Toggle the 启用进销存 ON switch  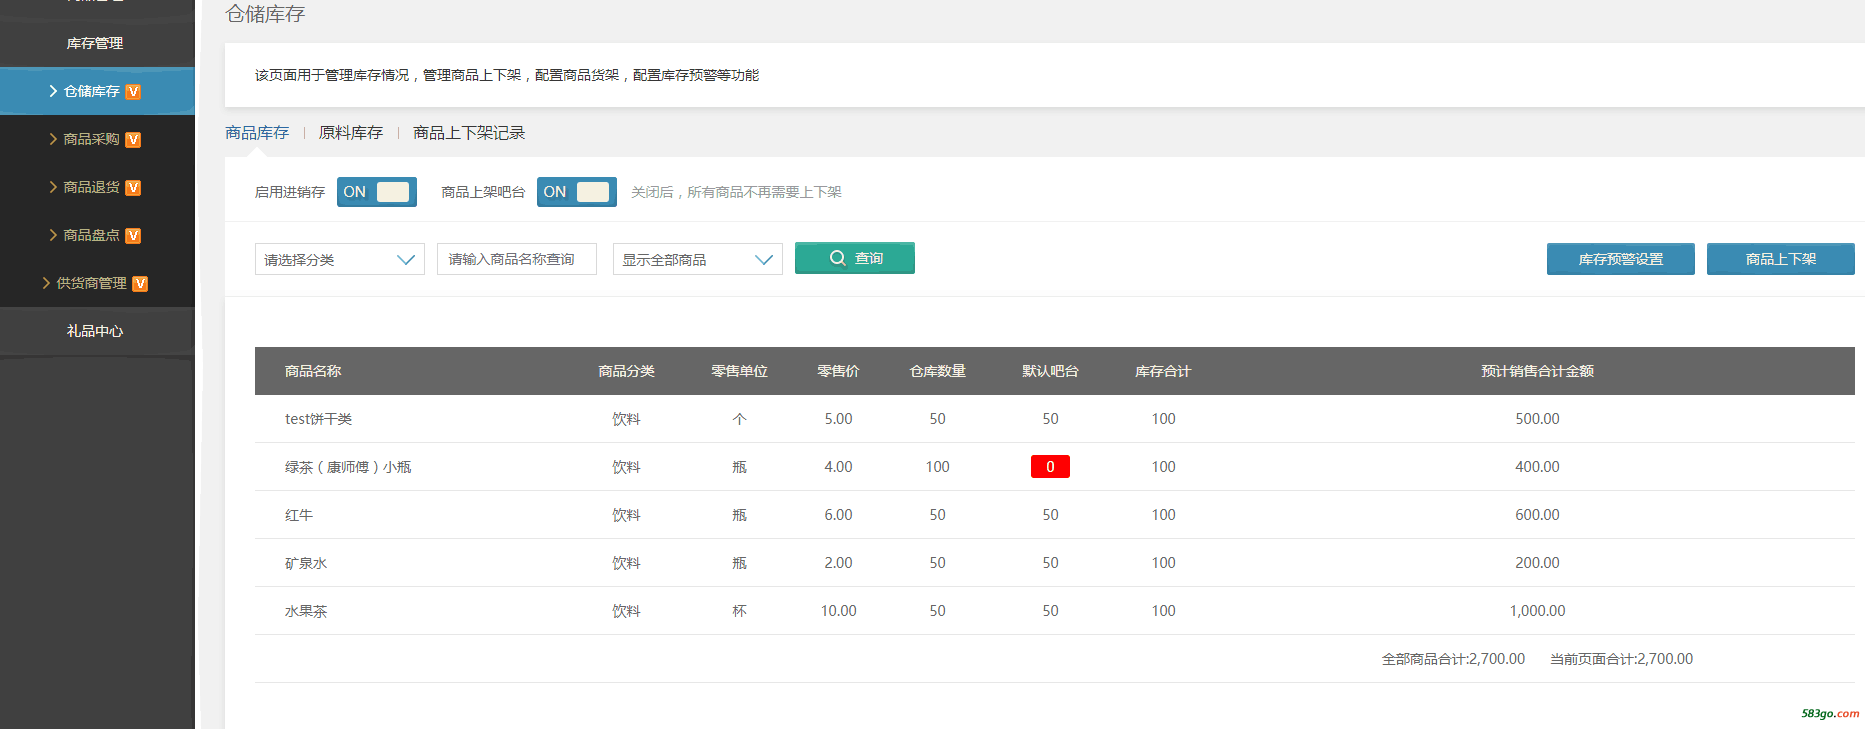click(x=377, y=192)
